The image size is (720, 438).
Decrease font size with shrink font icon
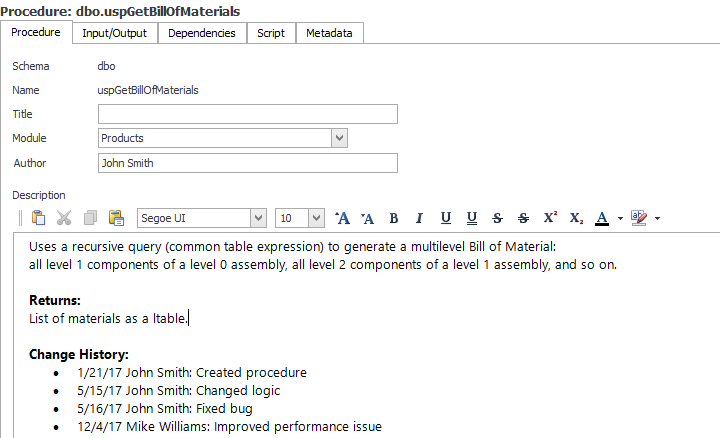click(367, 218)
